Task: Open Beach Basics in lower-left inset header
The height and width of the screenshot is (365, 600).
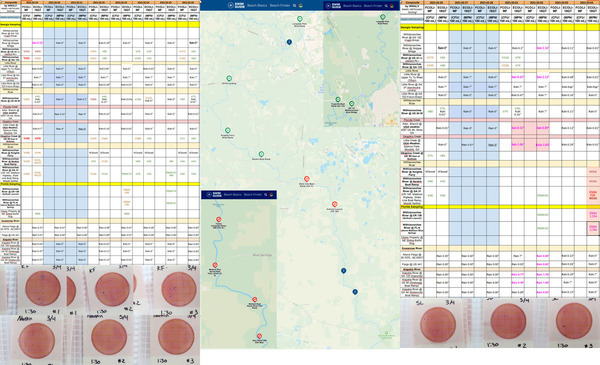Action: click(x=232, y=195)
